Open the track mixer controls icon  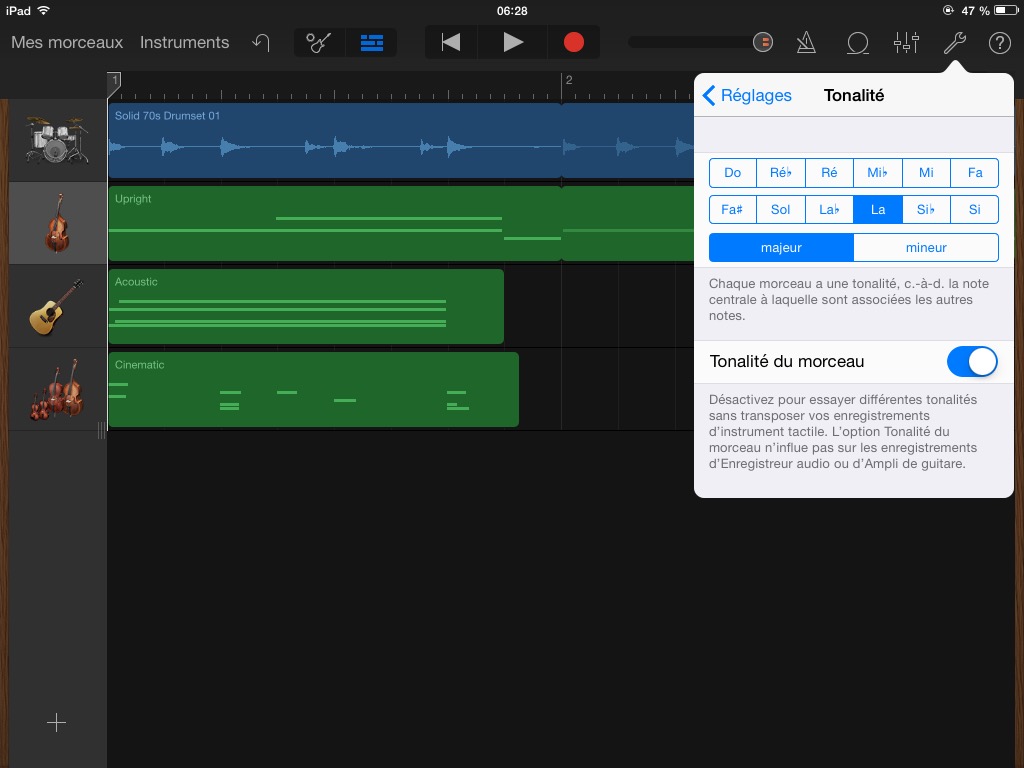[x=906, y=43]
